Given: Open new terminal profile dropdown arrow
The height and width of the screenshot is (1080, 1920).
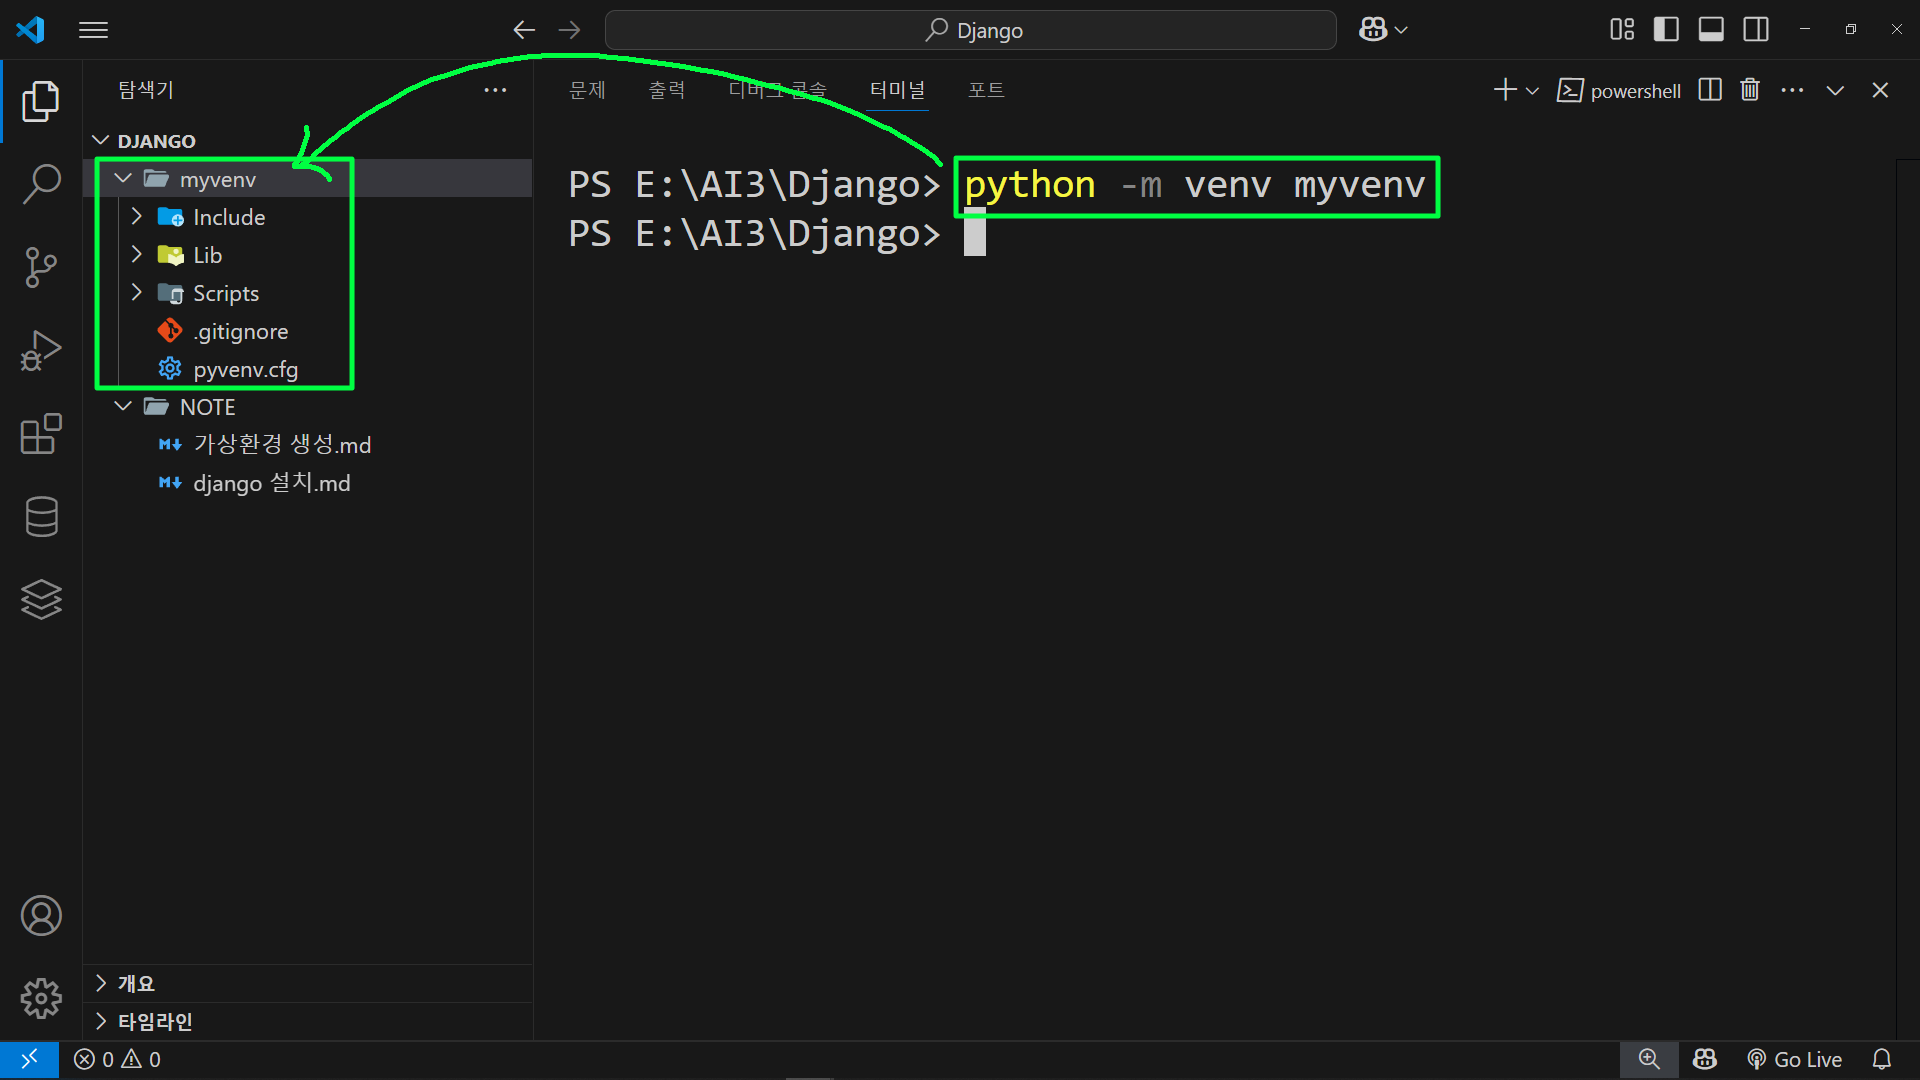Looking at the screenshot, I should (x=1532, y=91).
